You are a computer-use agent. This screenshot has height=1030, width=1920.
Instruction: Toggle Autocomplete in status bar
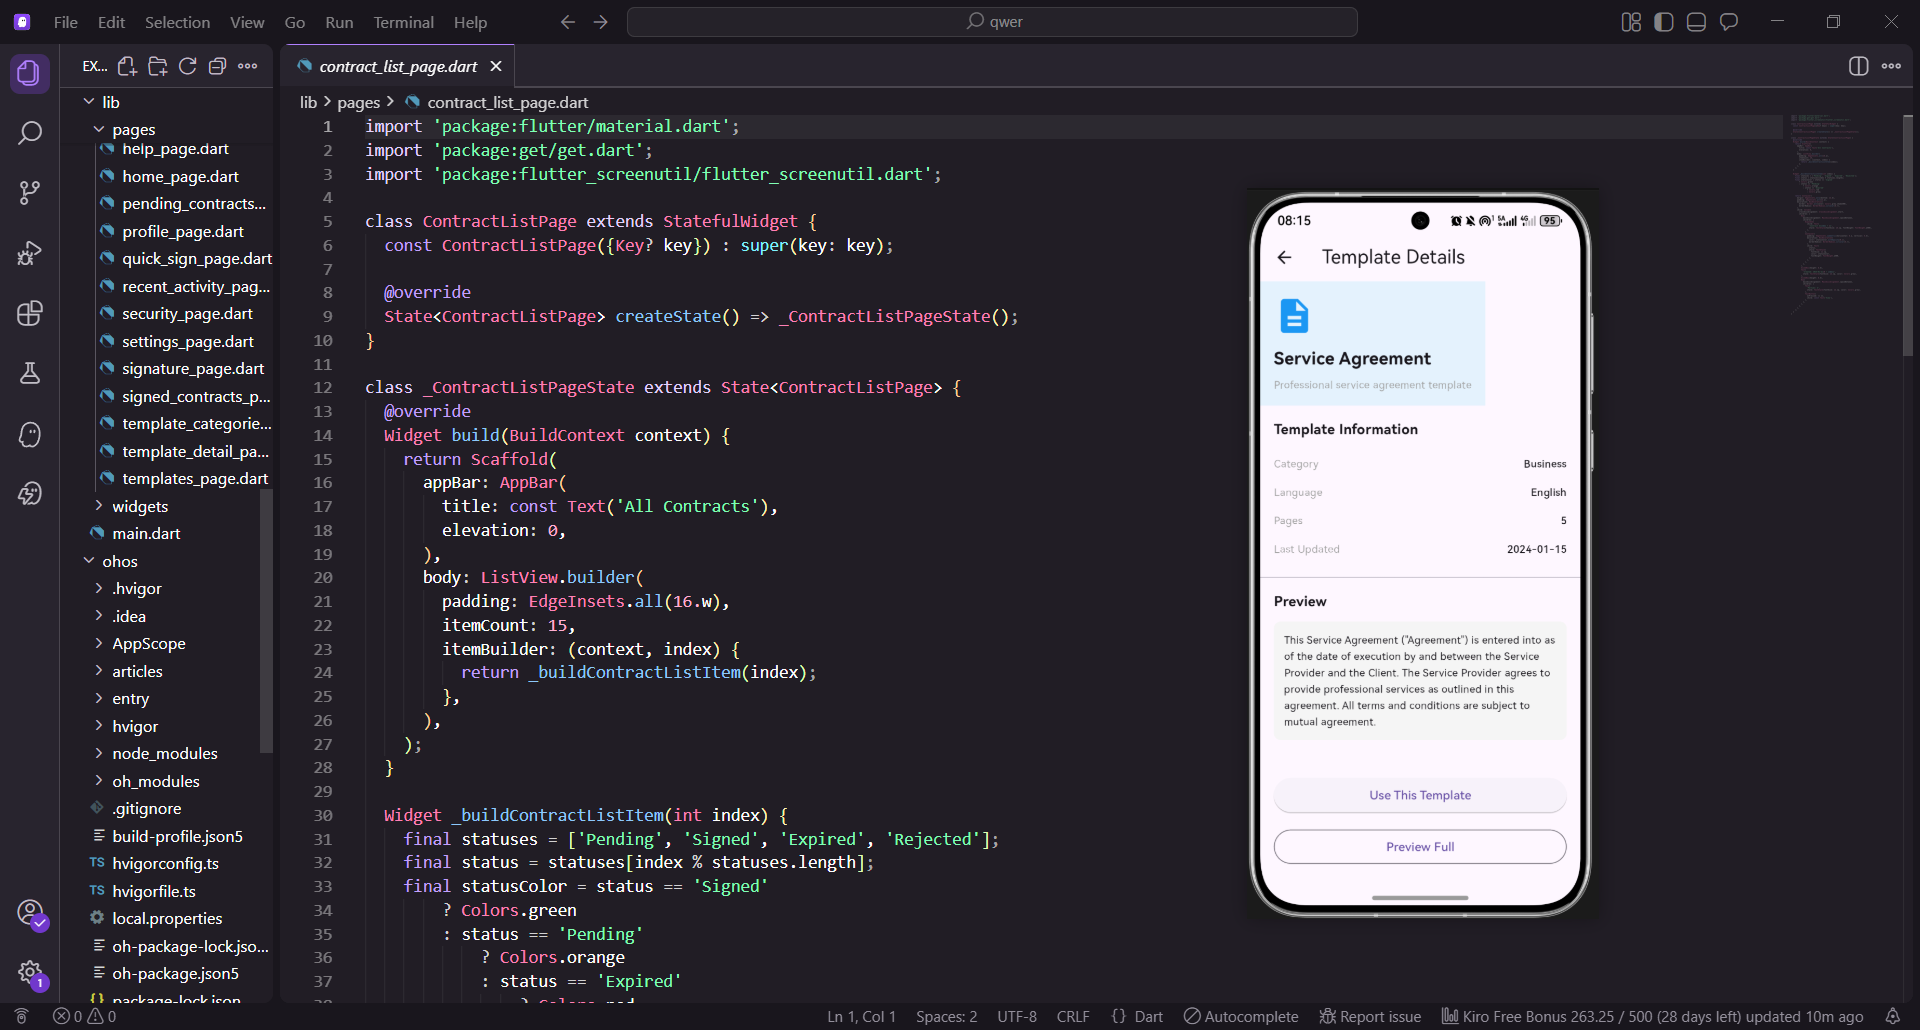1240,1016
